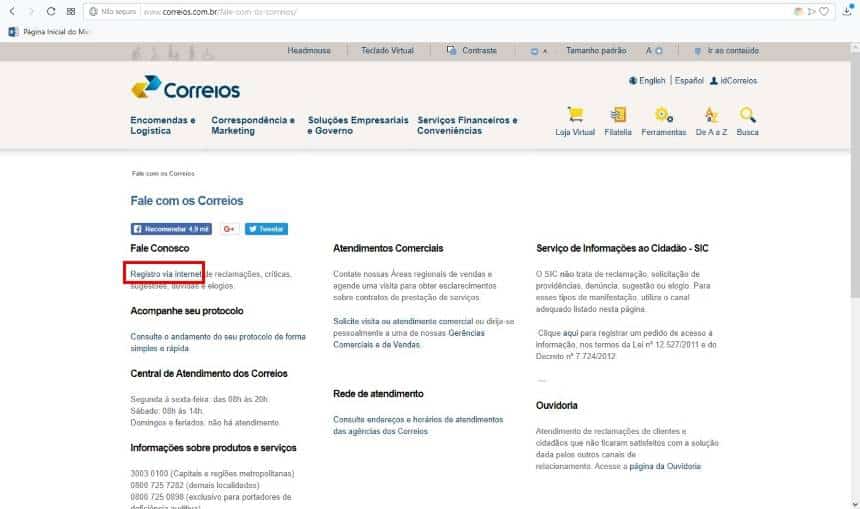Click the Facebook Recomendar button
Screen dimensions: 860x509
(171, 229)
